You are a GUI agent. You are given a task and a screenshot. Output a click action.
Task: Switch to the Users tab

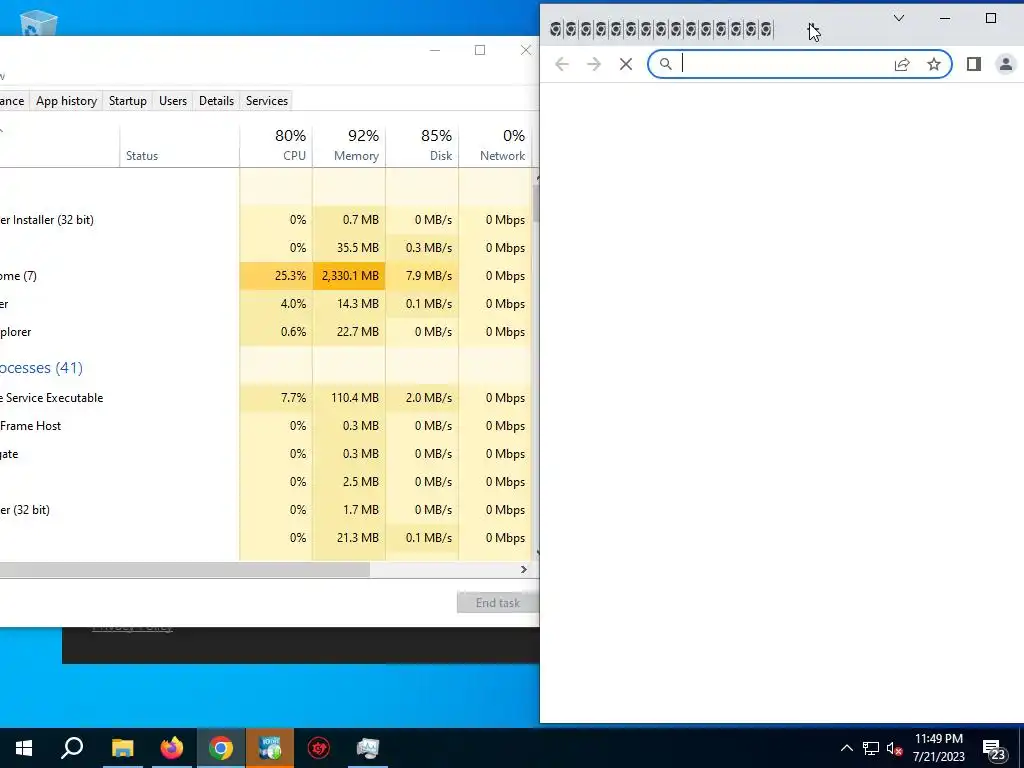pos(172,101)
